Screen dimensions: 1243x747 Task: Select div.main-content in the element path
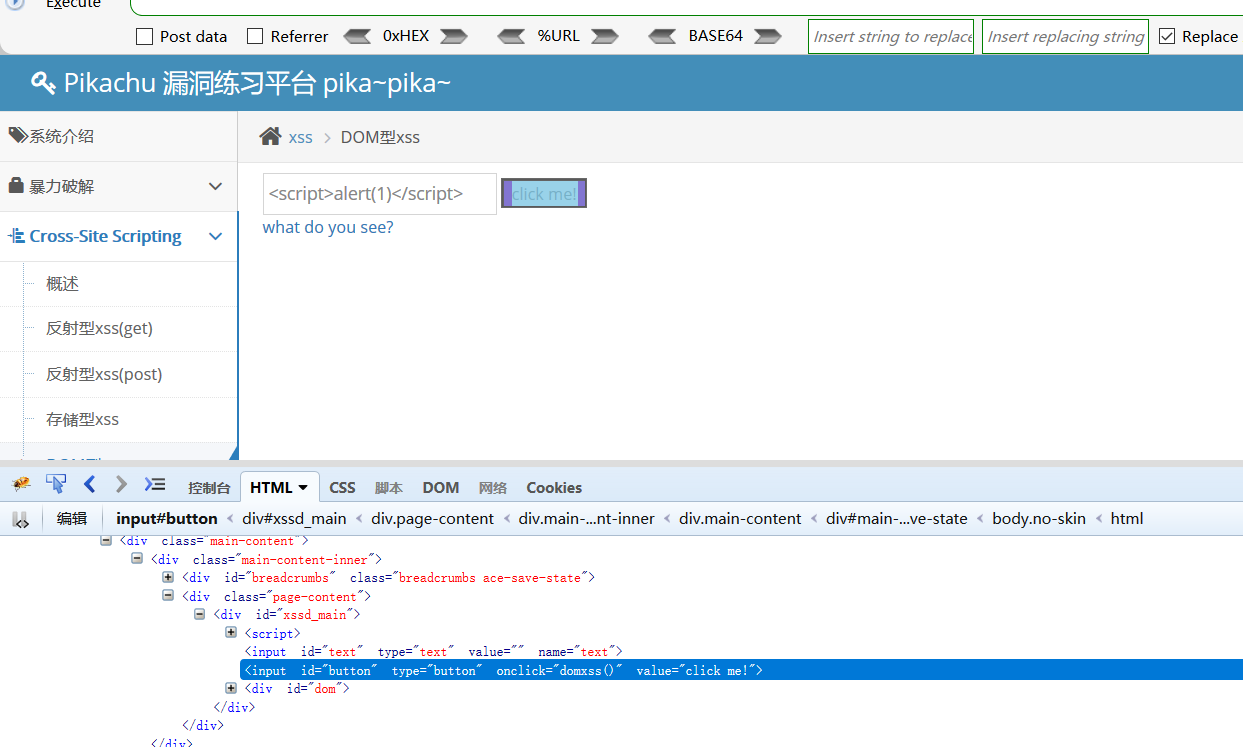740,518
